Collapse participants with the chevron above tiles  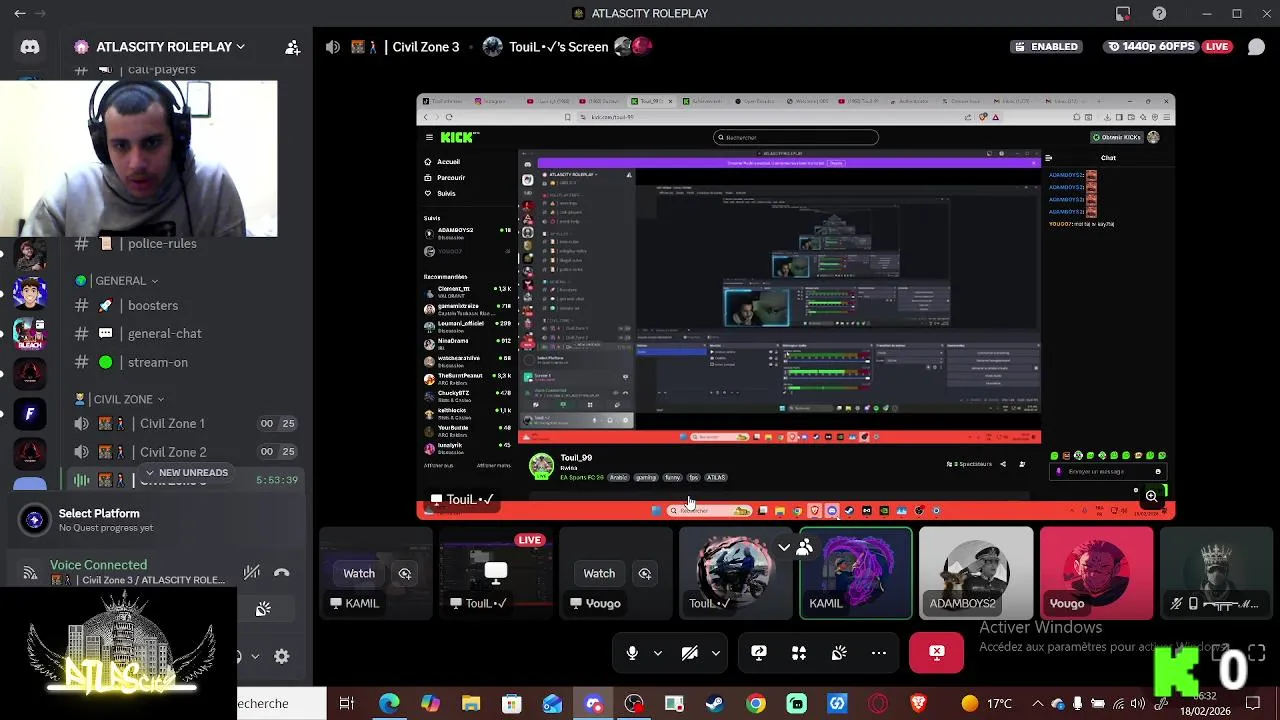point(784,547)
